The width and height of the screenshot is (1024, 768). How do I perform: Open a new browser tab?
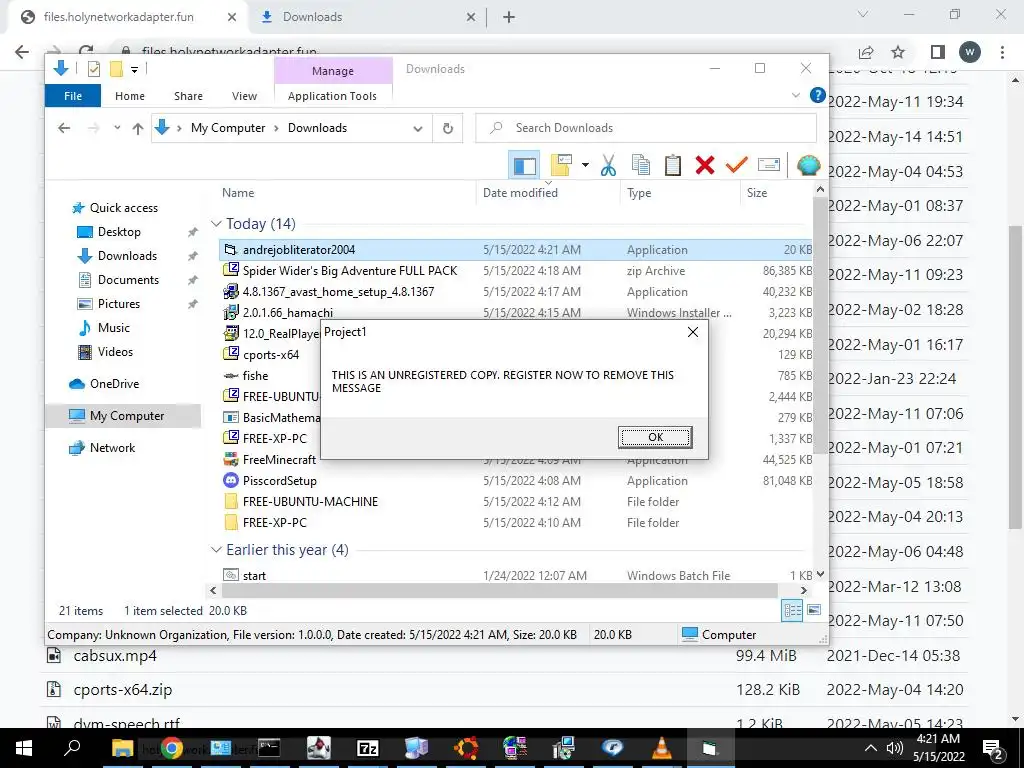(x=509, y=18)
